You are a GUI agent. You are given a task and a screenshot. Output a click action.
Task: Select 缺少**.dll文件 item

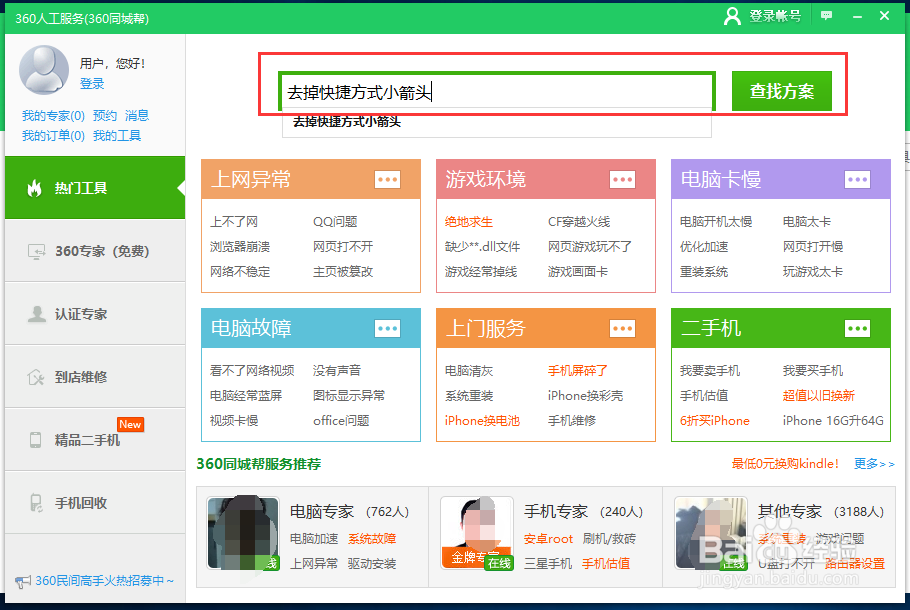click(x=482, y=247)
